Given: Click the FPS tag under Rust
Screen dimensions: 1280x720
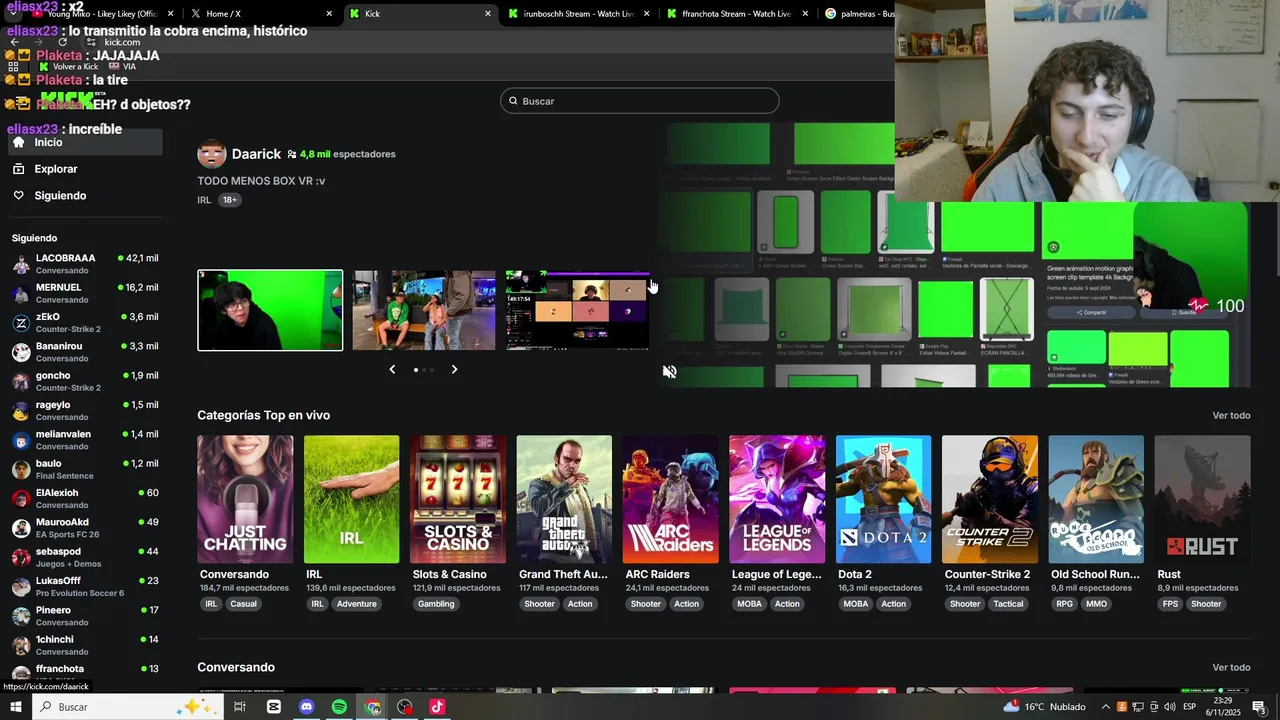Looking at the screenshot, I should [x=1170, y=604].
